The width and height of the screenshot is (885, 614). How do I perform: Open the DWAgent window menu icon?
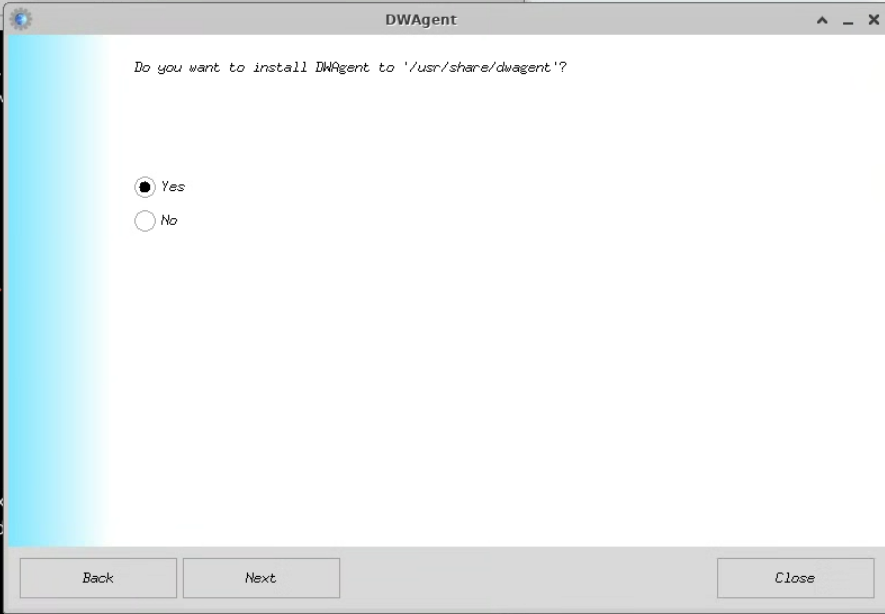[21, 19]
